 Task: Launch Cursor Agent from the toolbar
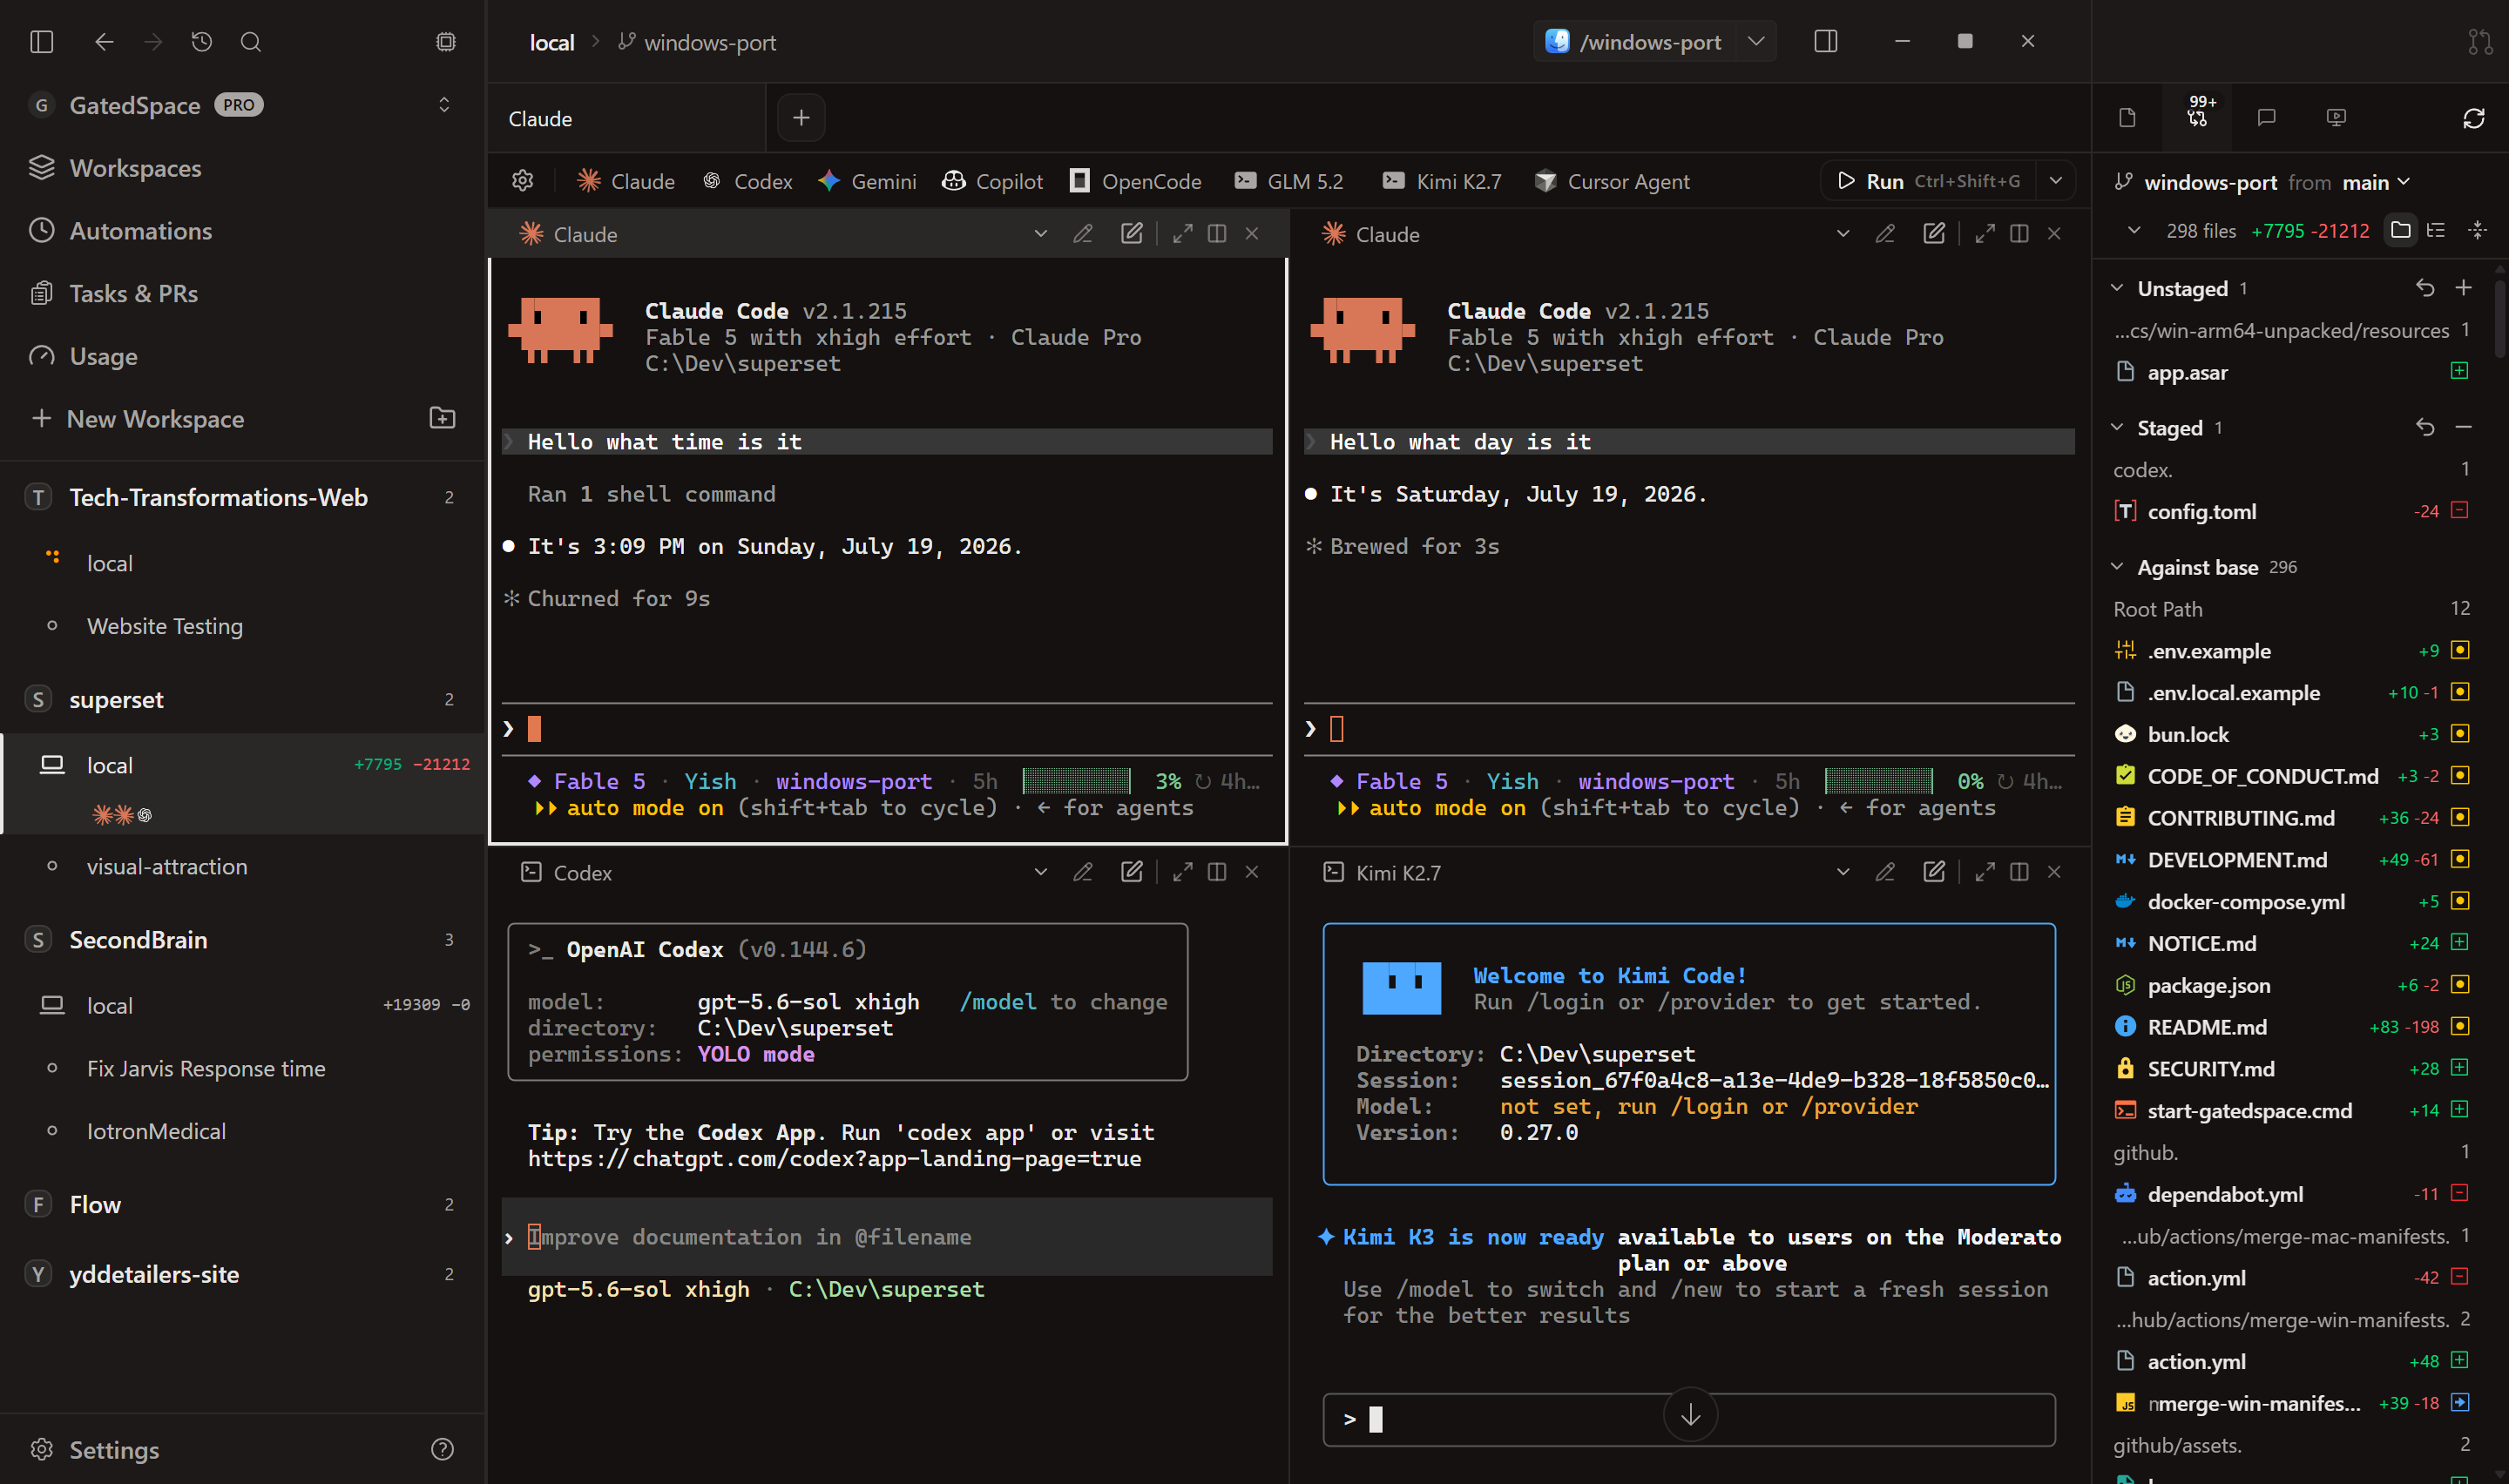point(1612,181)
